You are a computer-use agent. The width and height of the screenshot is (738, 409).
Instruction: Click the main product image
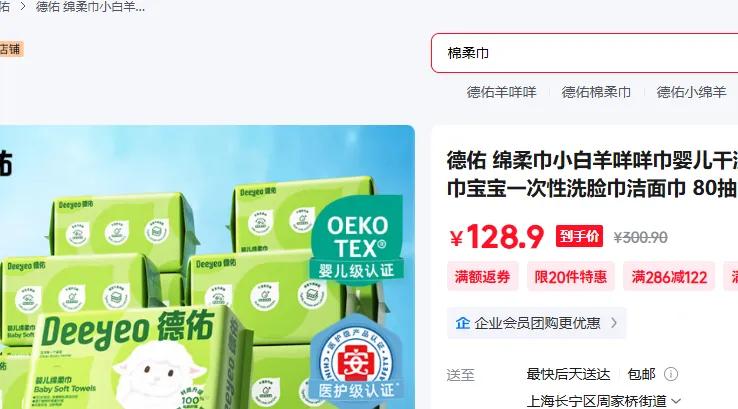207,267
